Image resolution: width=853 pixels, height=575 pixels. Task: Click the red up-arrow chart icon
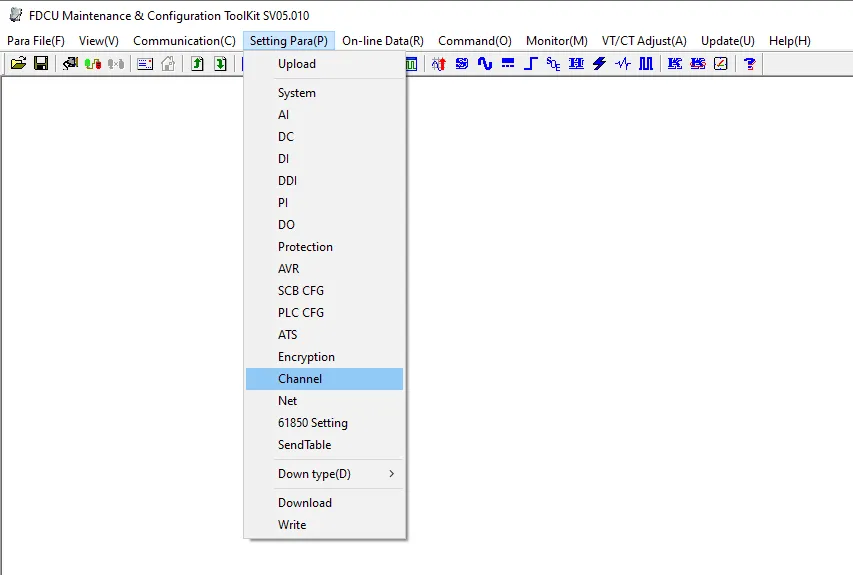[x=438, y=64]
